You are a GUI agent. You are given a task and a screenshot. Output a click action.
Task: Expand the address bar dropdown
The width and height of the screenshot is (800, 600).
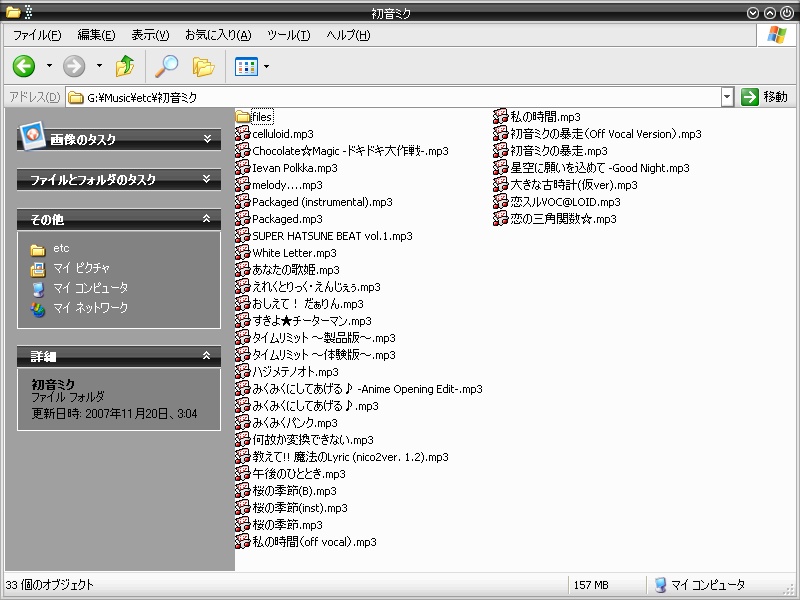coord(728,97)
